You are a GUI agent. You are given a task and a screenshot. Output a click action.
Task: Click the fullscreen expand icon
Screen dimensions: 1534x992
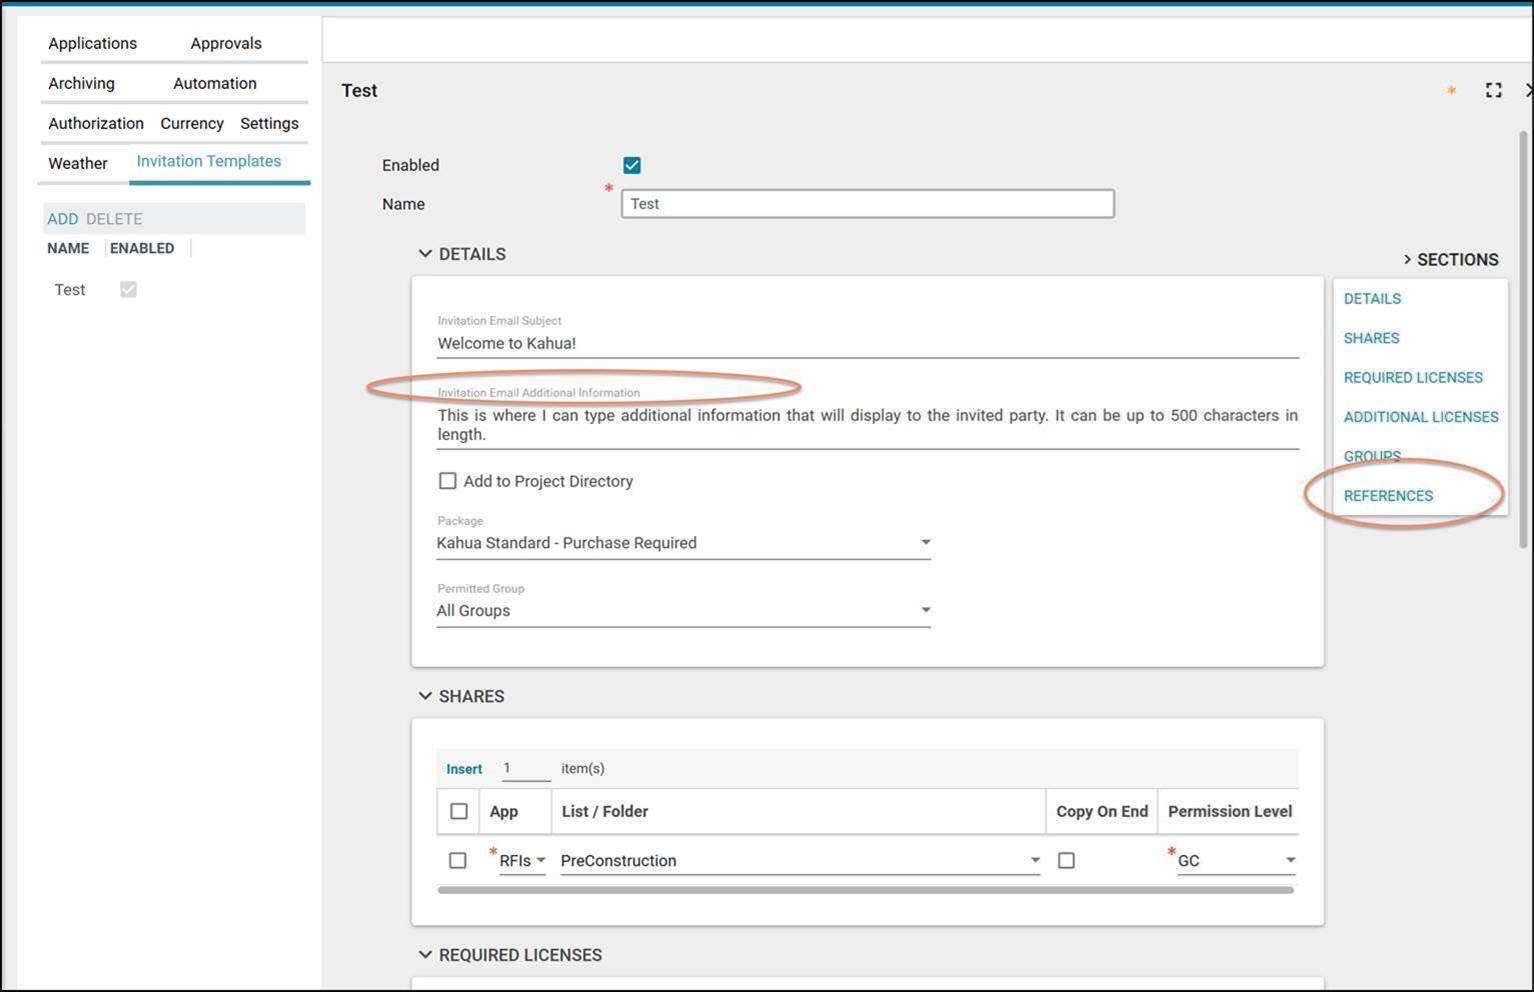(1493, 91)
